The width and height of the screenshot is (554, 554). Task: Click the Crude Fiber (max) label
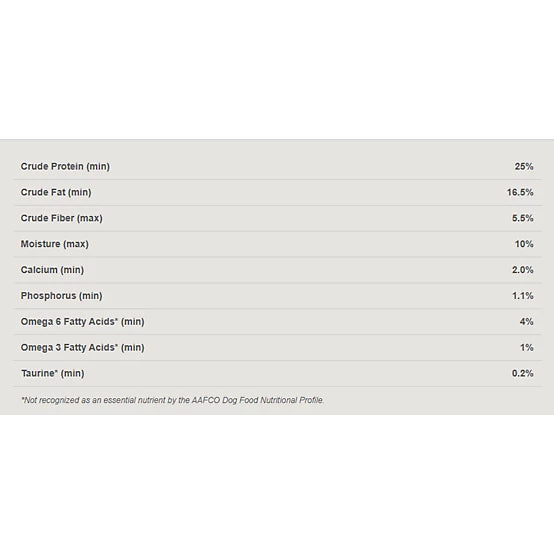pyautogui.click(x=61, y=218)
